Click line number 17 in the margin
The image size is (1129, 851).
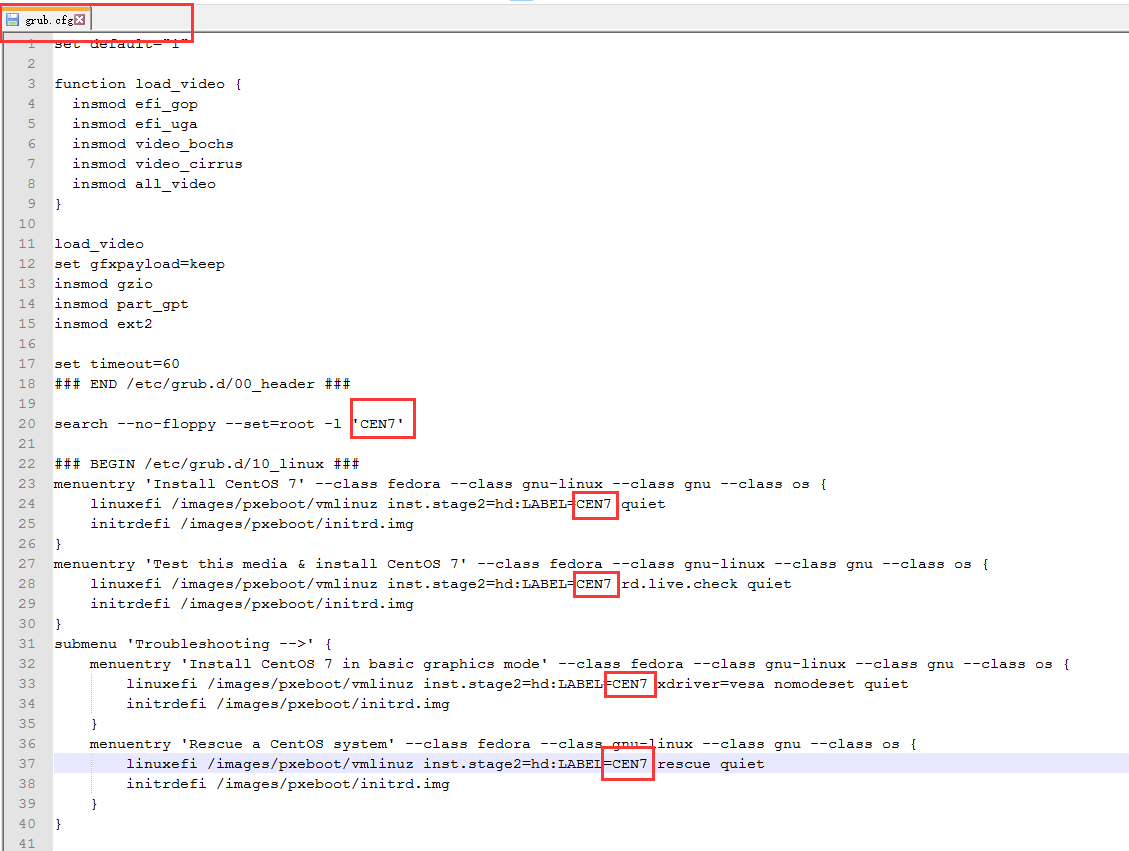[x=27, y=364]
